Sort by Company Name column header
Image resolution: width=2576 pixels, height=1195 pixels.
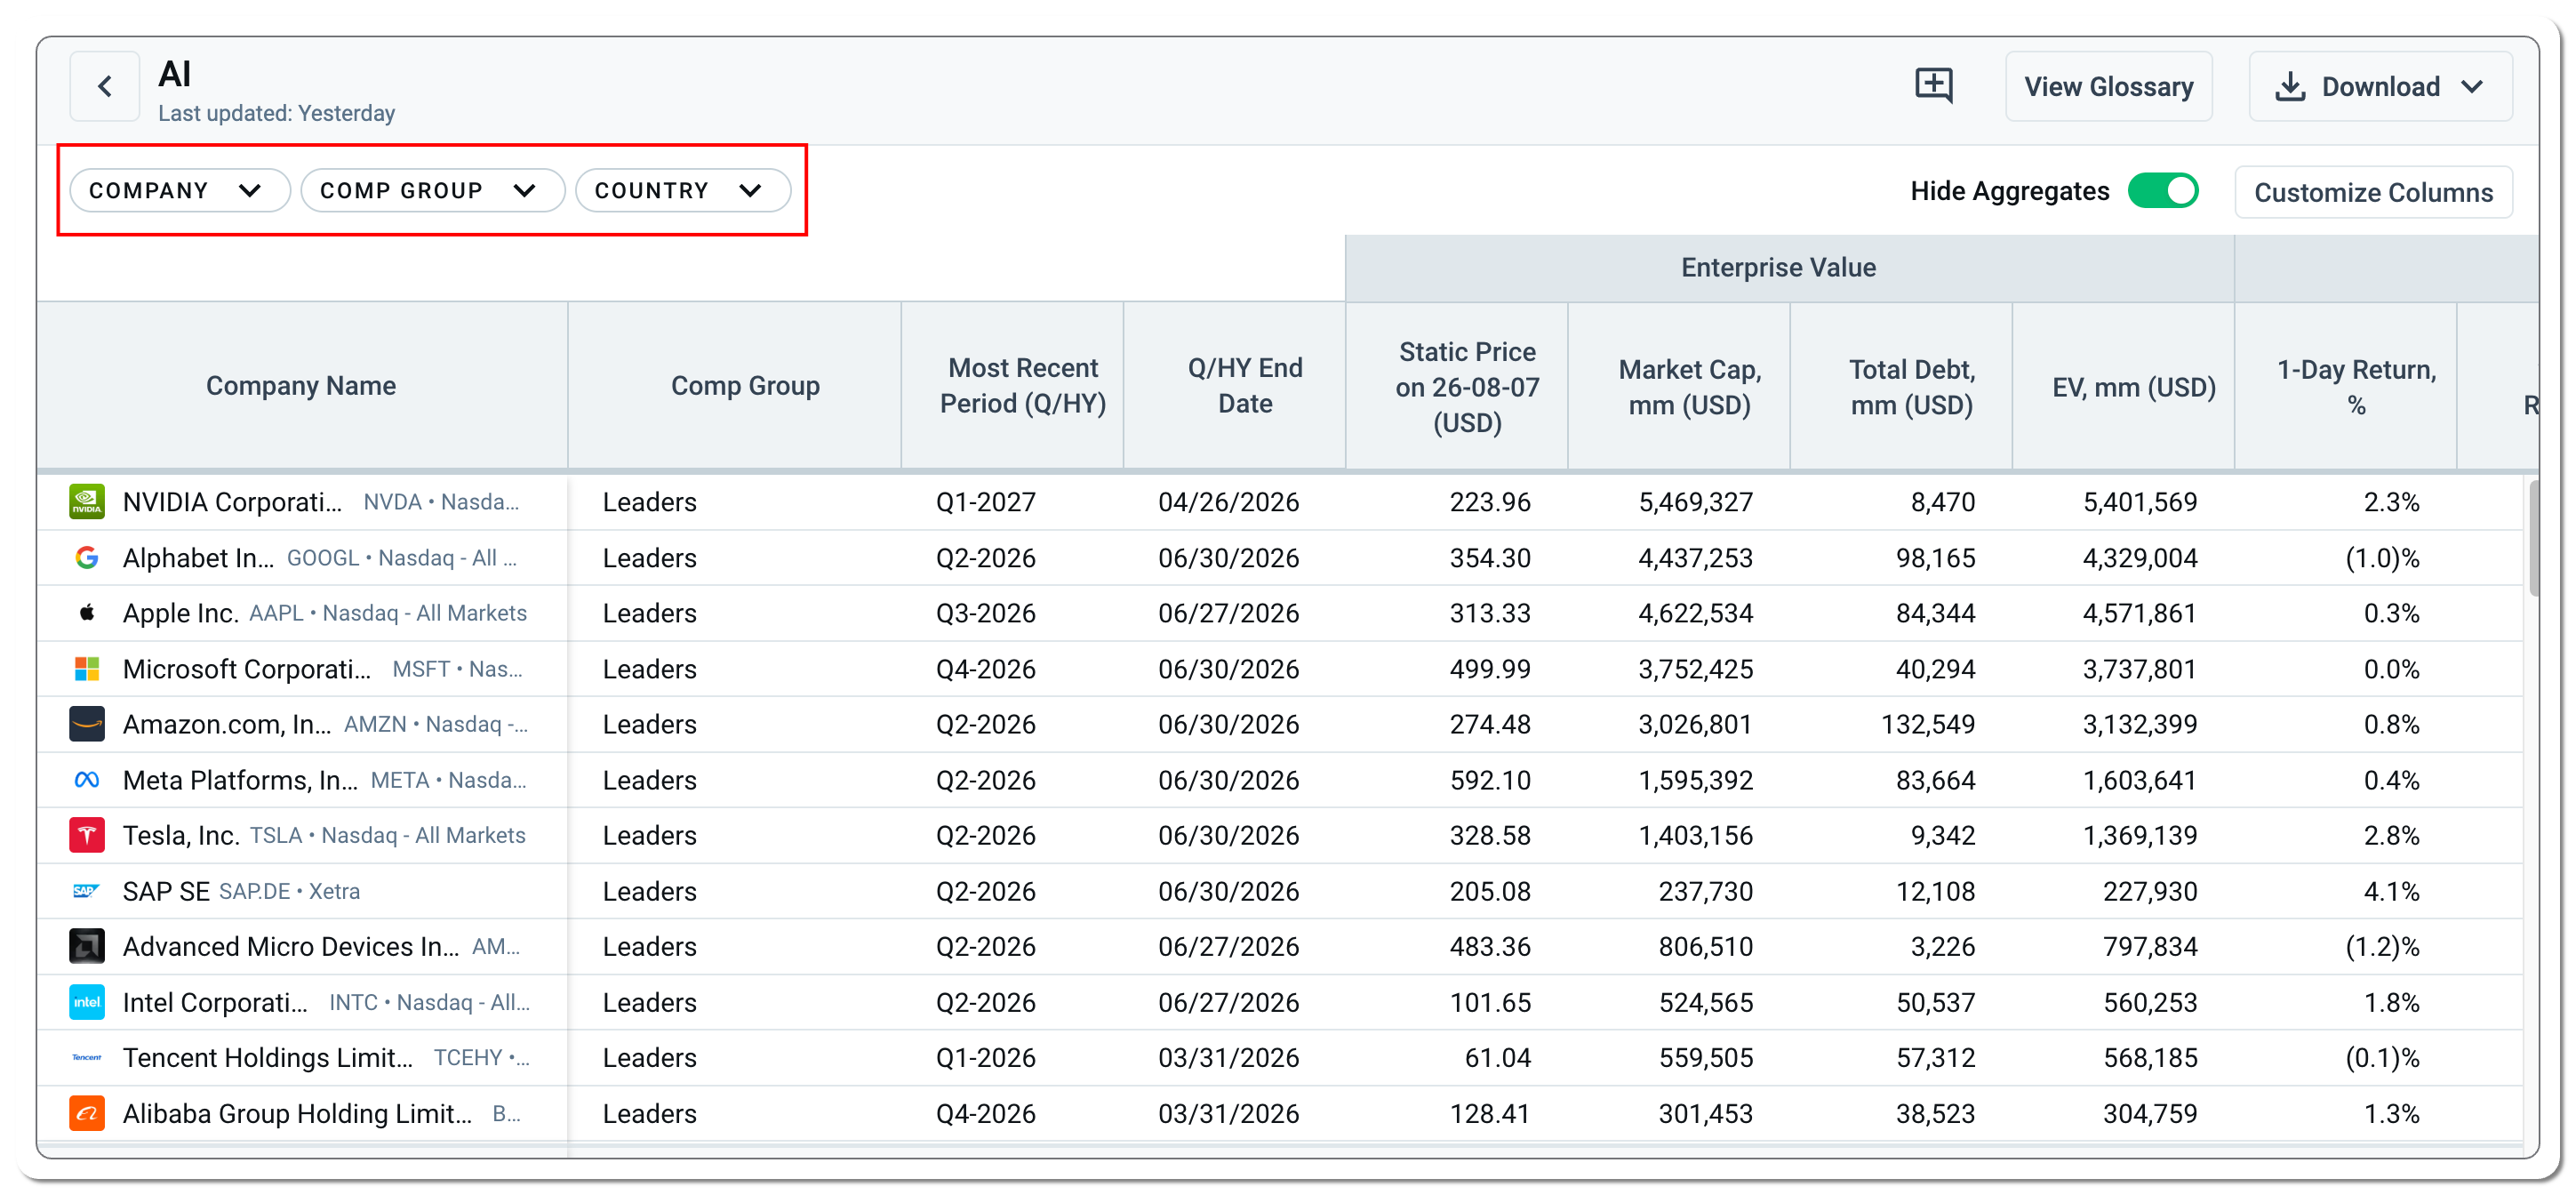point(301,386)
